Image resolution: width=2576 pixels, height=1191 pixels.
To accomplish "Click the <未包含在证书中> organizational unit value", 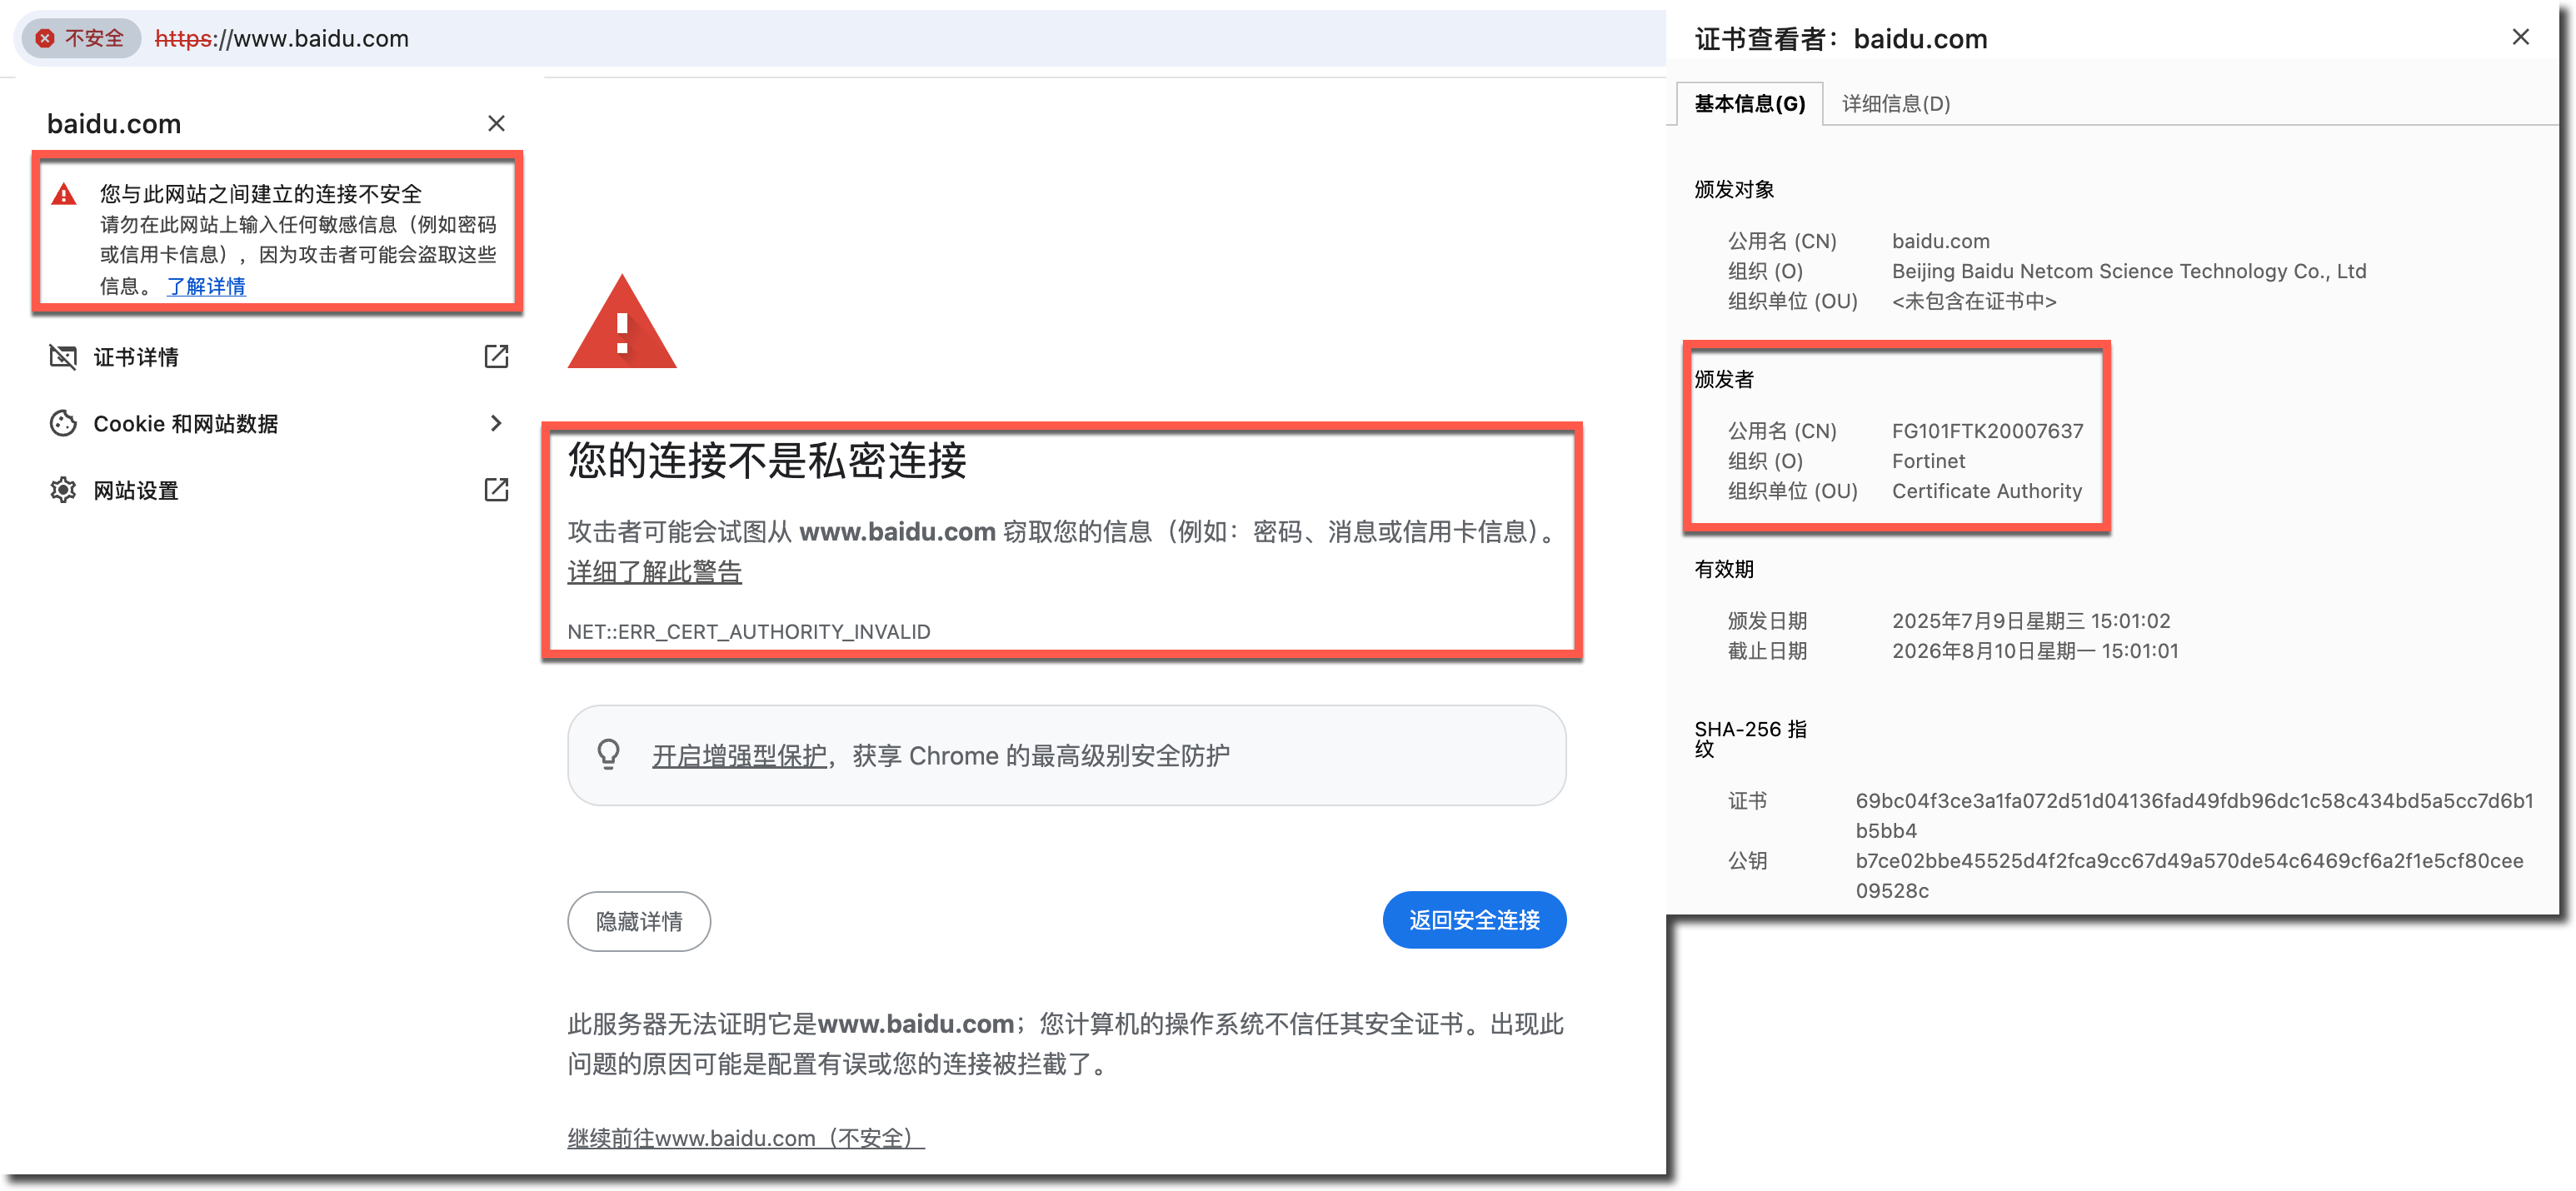I will click(x=1974, y=301).
